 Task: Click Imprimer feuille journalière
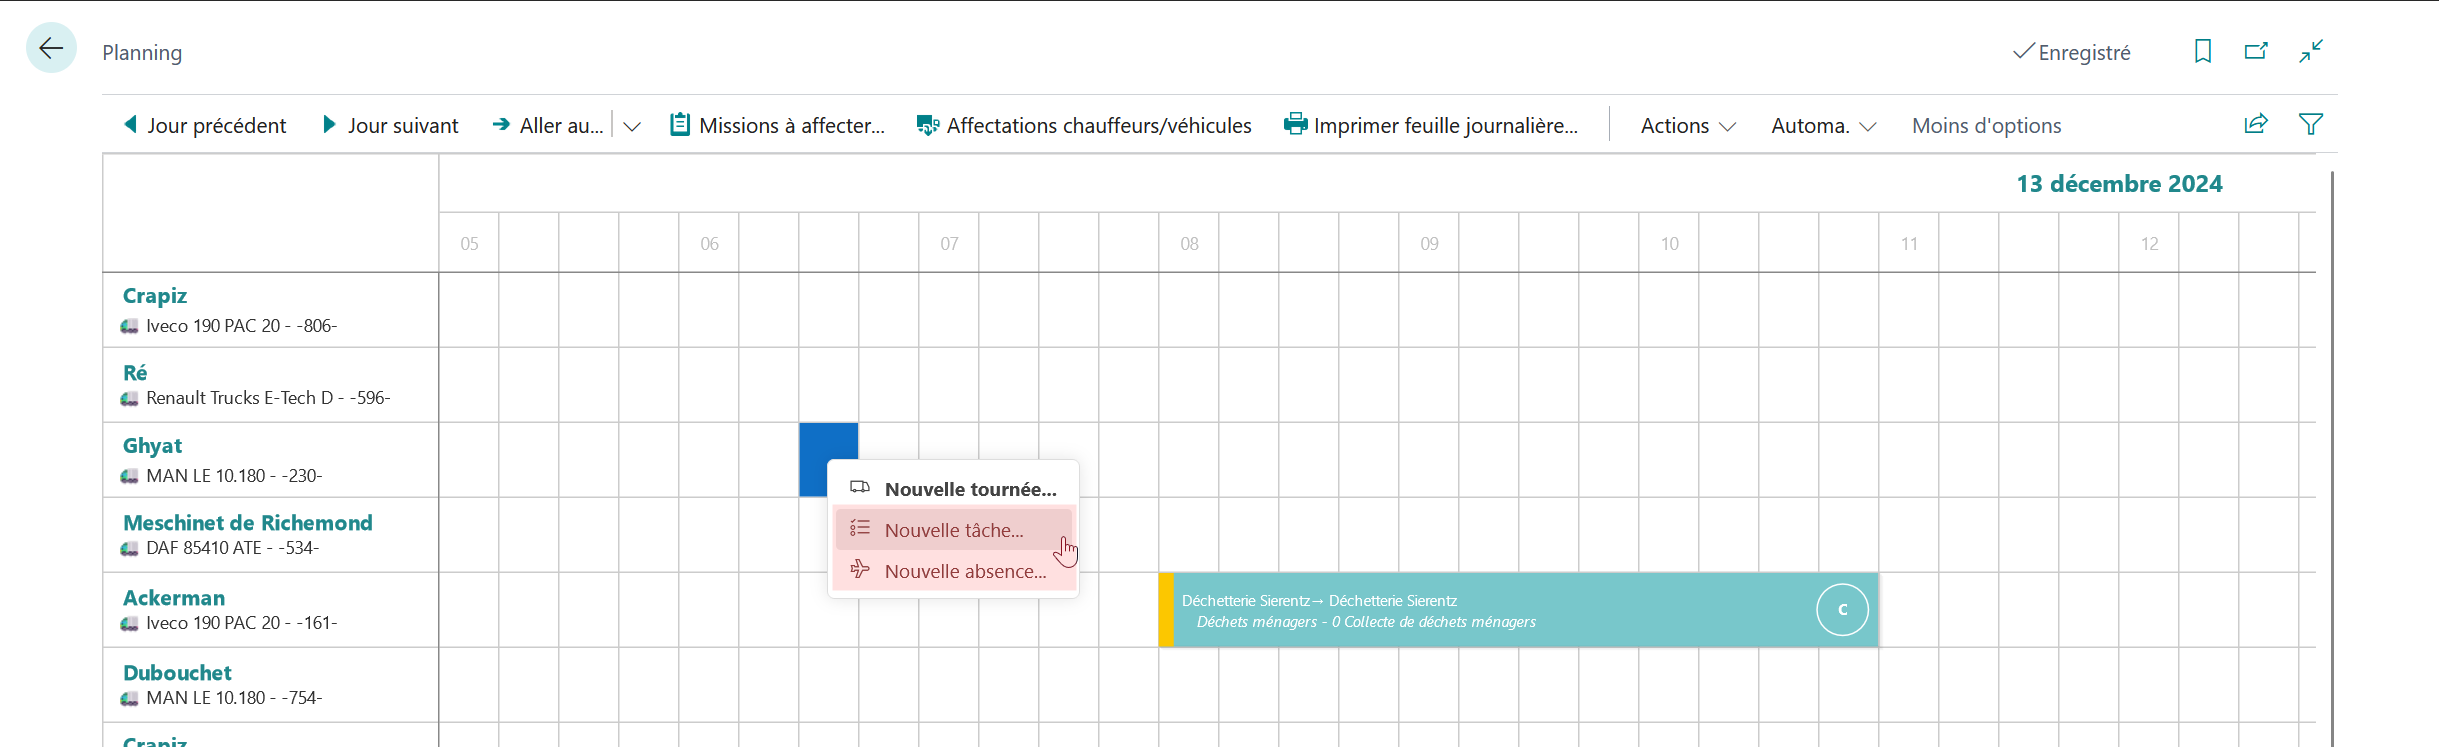coord(1431,125)
